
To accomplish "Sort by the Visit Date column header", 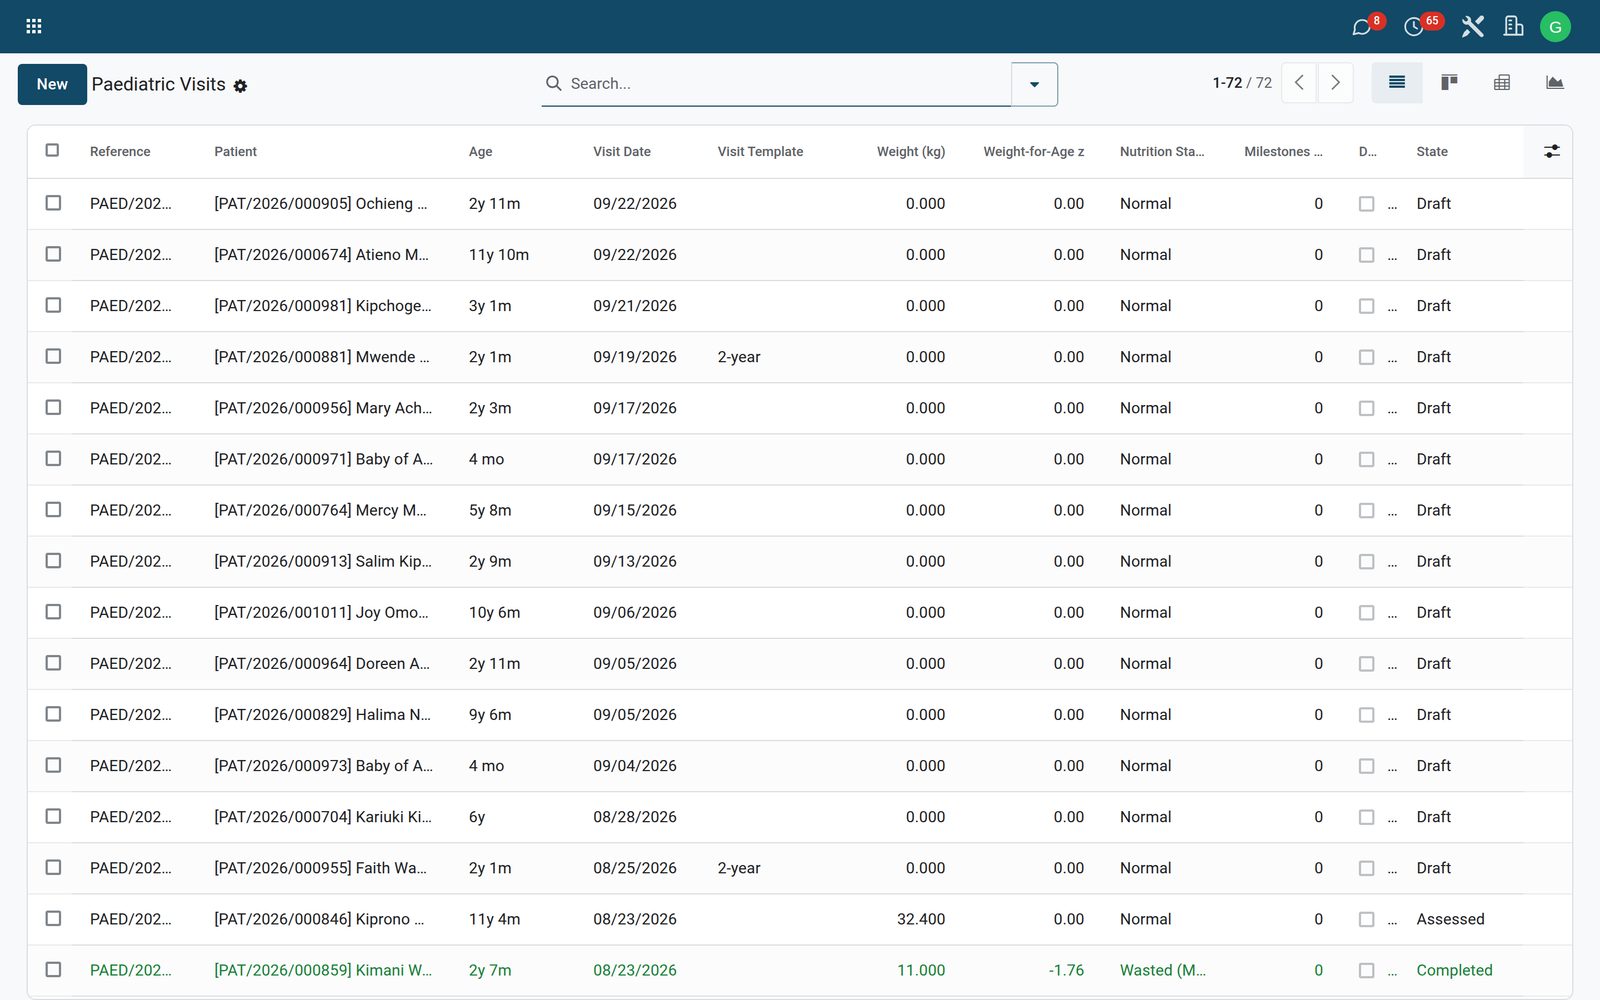I will 622,152.
